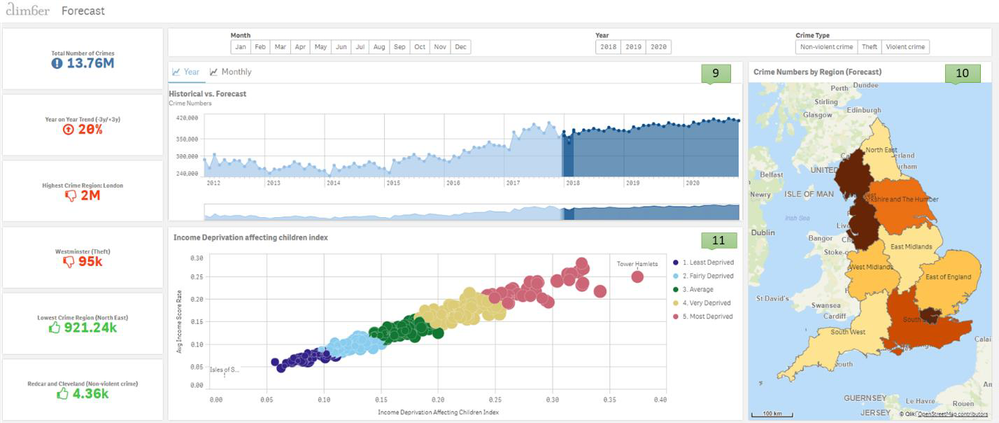999x423 pixels.
Task: Switch to the Monthly chart tab
Action: [231, 72]
